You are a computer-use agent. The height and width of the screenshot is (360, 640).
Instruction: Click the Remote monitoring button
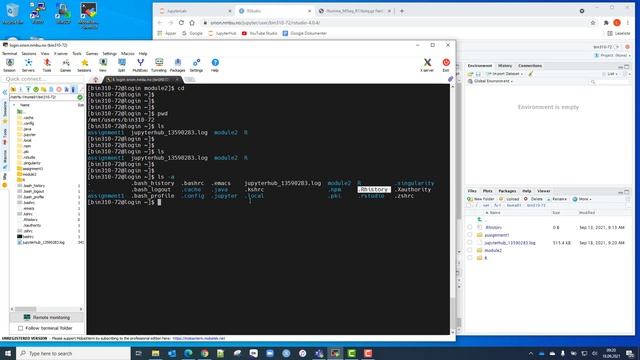point(47,317)
